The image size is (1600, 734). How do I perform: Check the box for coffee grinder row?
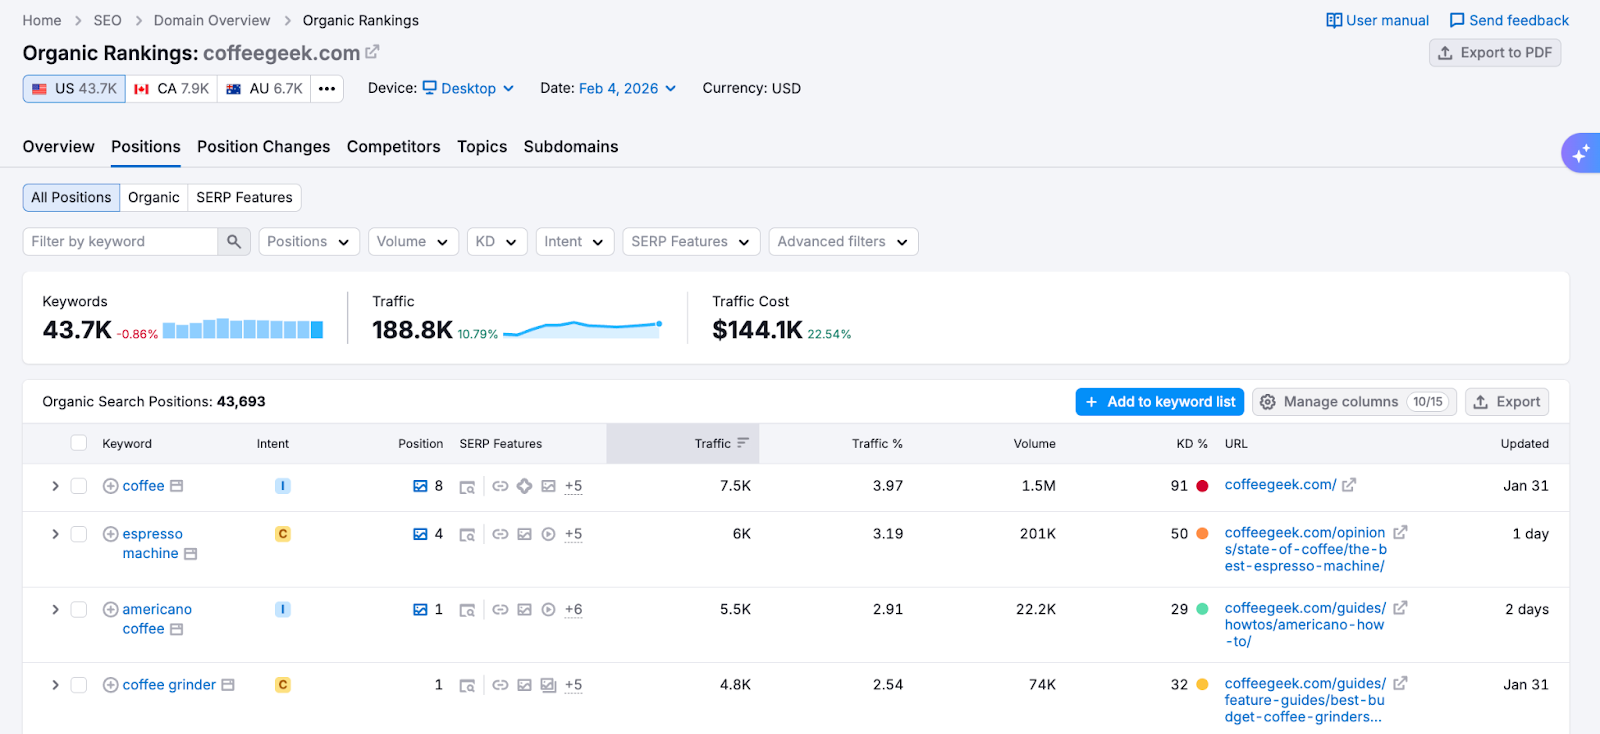point(79,685)
